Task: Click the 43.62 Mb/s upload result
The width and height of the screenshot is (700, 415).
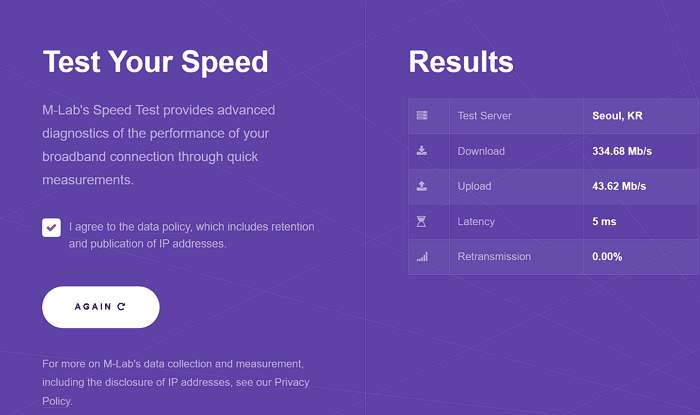Action: point(619,186)
